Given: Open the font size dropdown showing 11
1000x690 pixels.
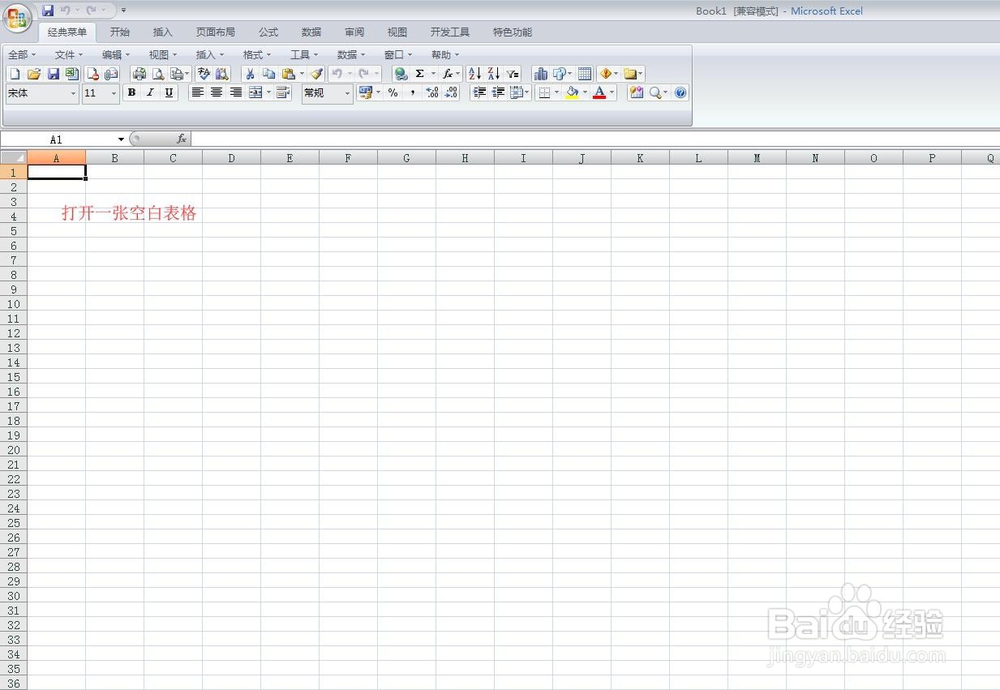Looking at the screenshot, I should (x=114, y=94).
